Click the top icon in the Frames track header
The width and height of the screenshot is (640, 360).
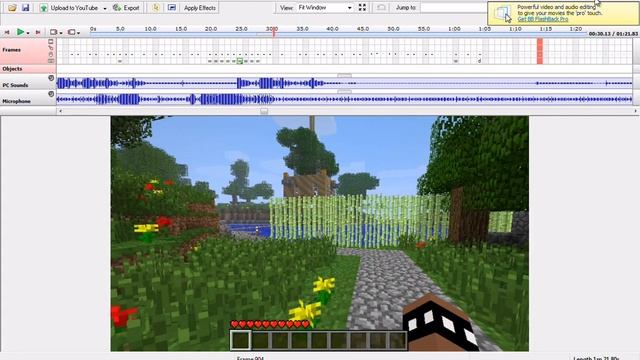click(51, 42)
